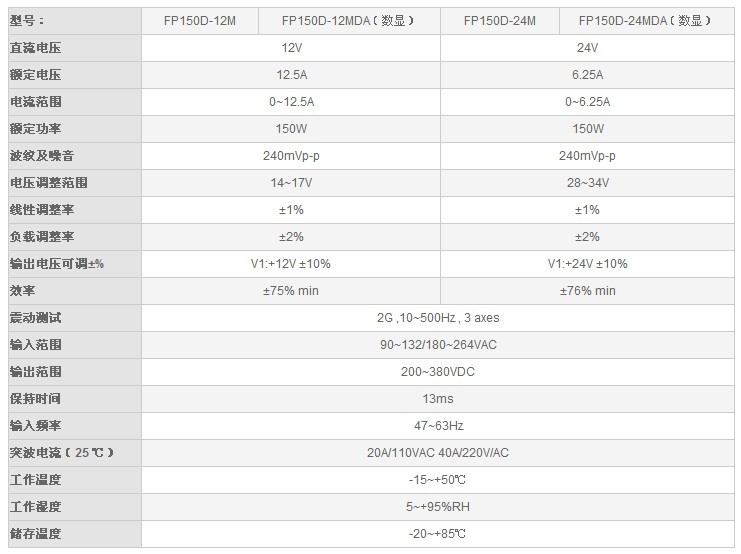Select the 20A/110VAC 40A/220V/AC surge current cell

438,452
